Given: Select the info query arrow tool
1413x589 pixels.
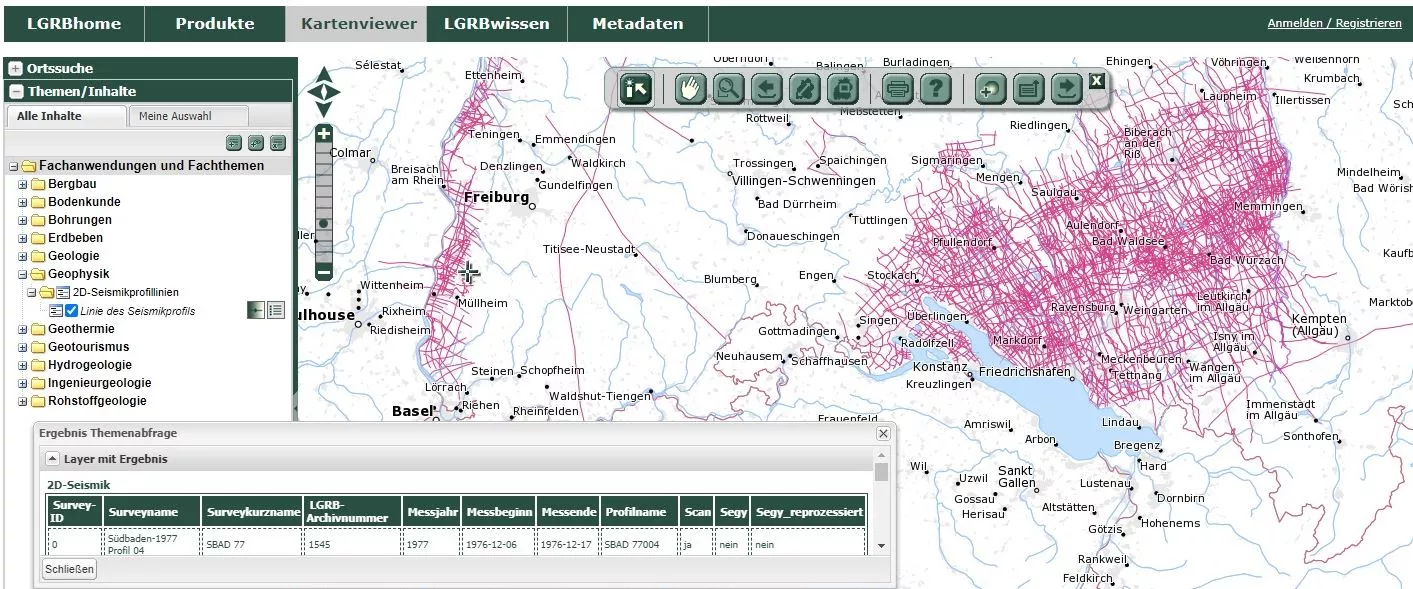Looking at the screenshot, I should [x=636, y=89].
